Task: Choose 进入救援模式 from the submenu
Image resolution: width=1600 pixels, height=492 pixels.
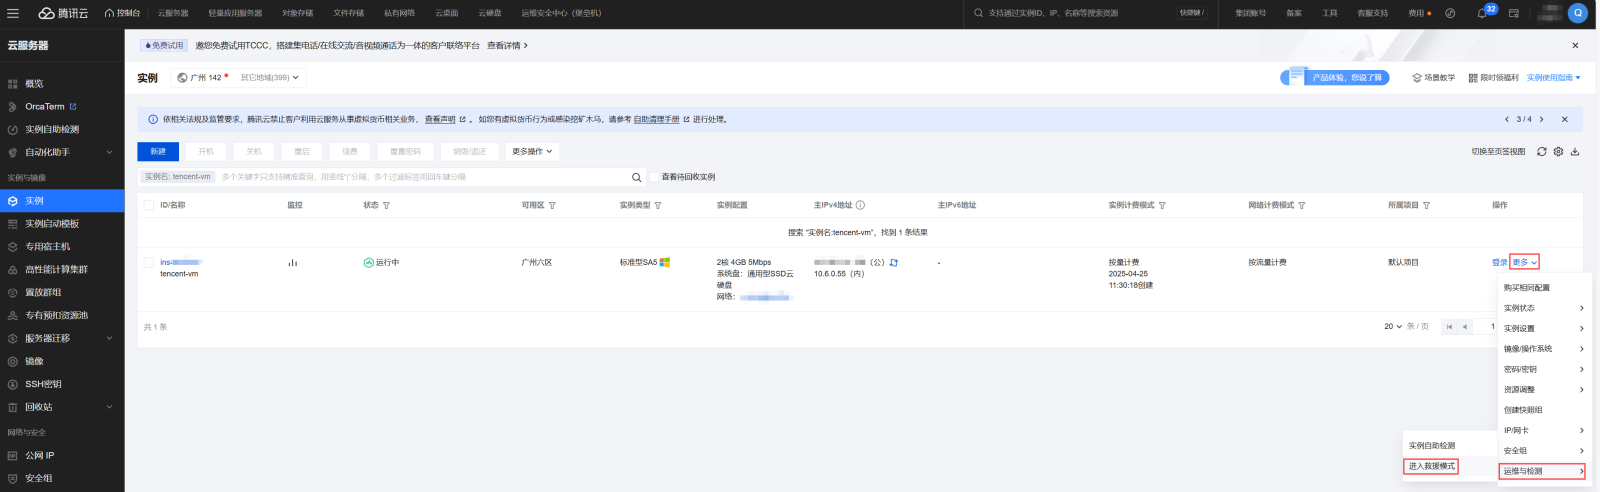Action: pyautogui.click(x=1432, y=466)
